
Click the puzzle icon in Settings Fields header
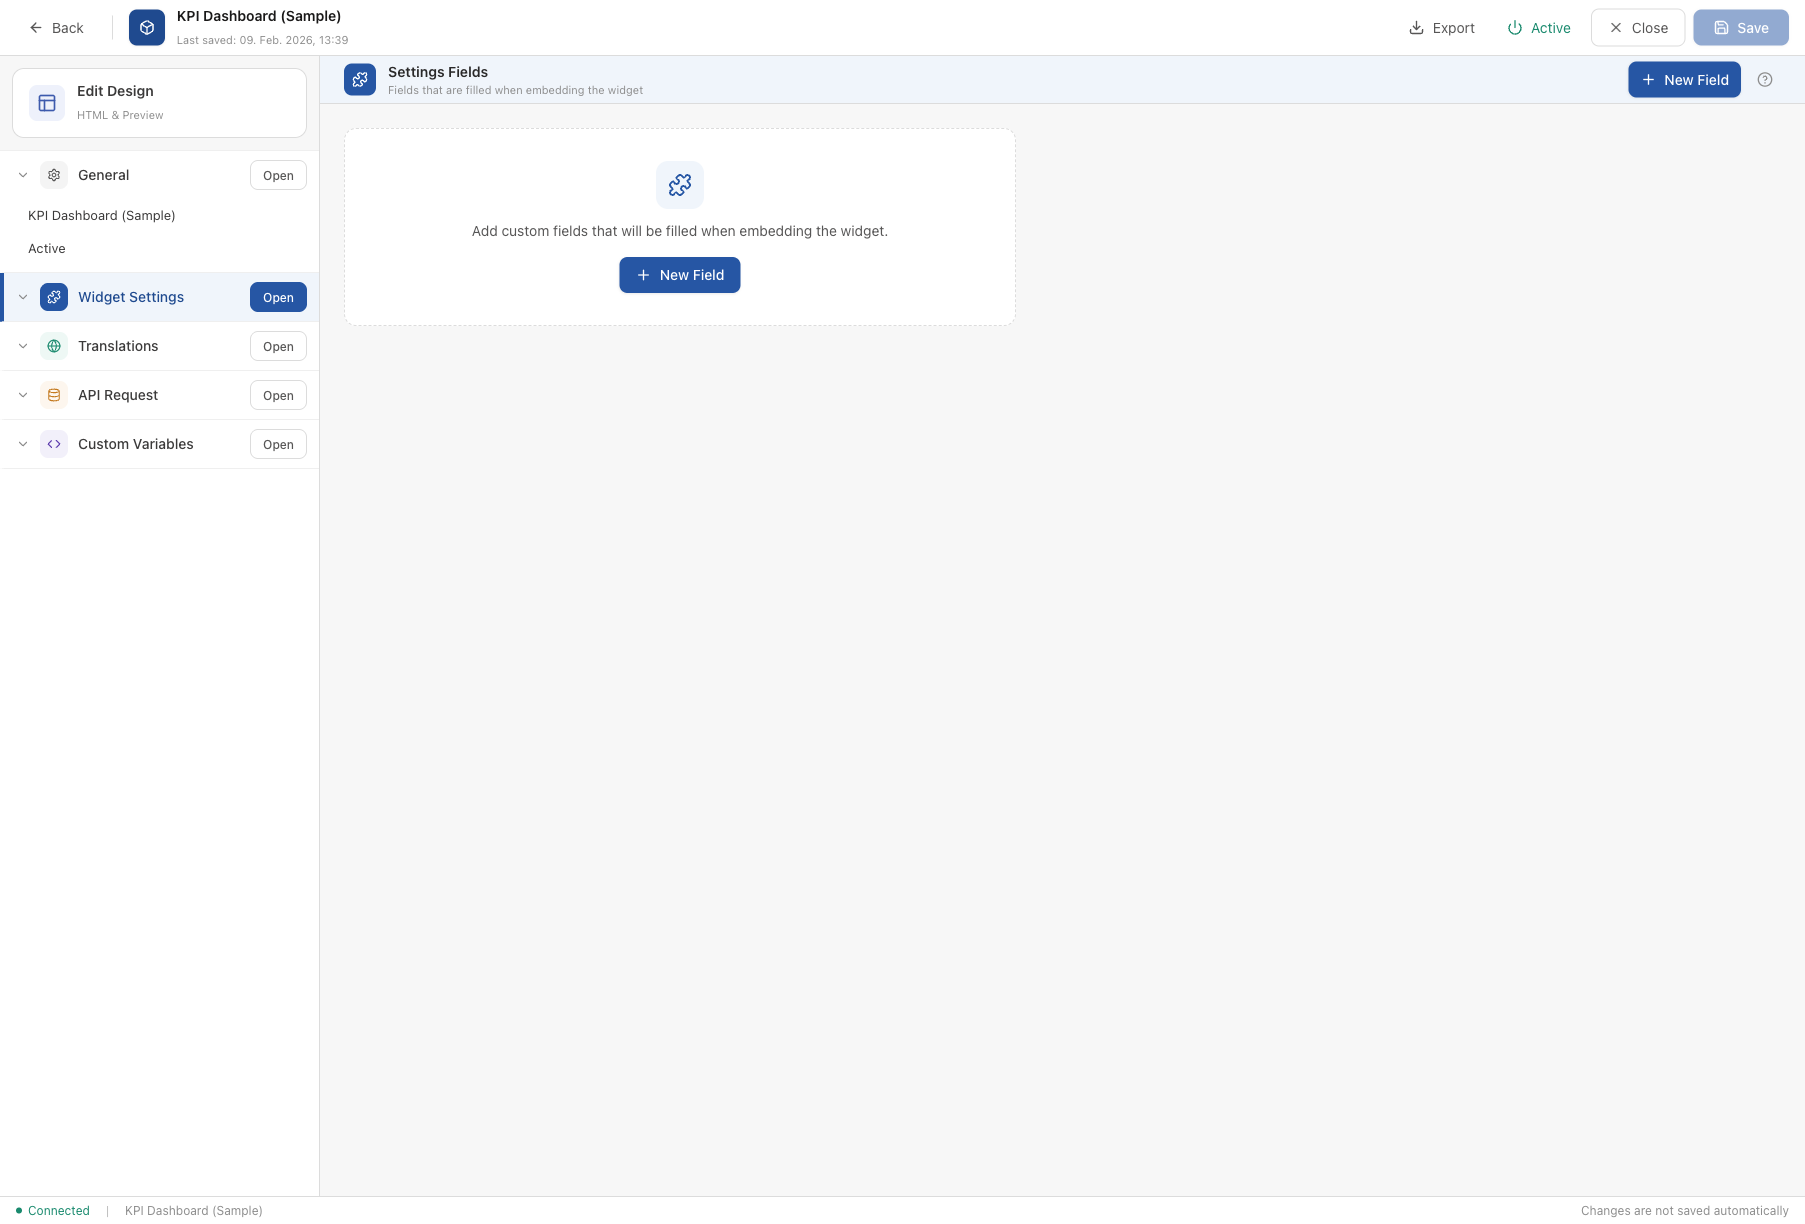point(359,79)
